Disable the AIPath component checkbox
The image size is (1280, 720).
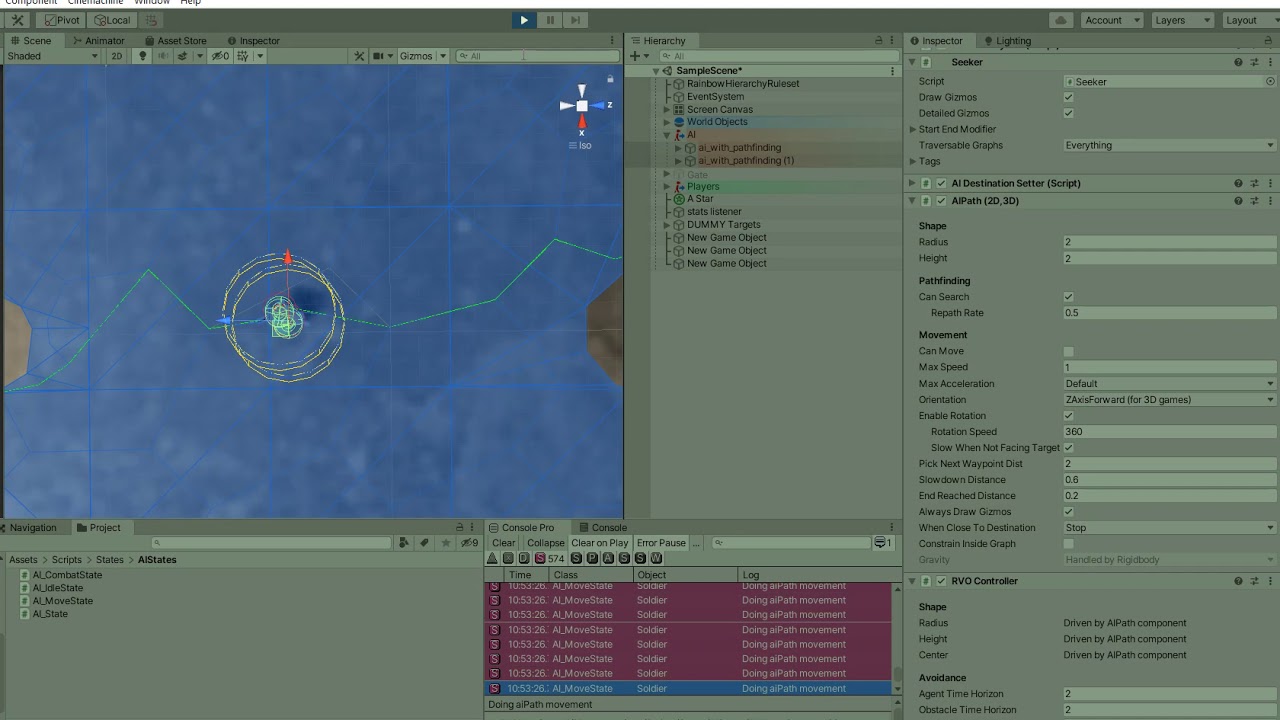(x=941, y=201)
